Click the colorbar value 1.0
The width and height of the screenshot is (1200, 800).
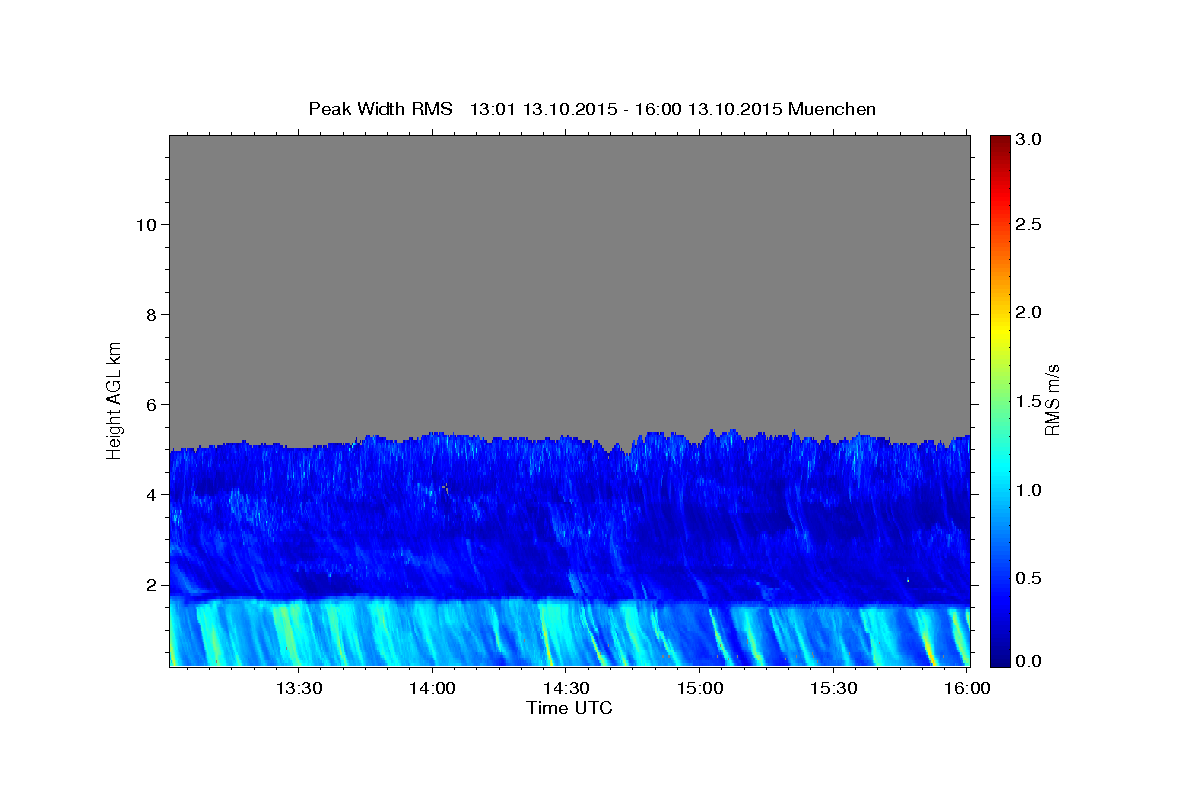[1029, 490]
